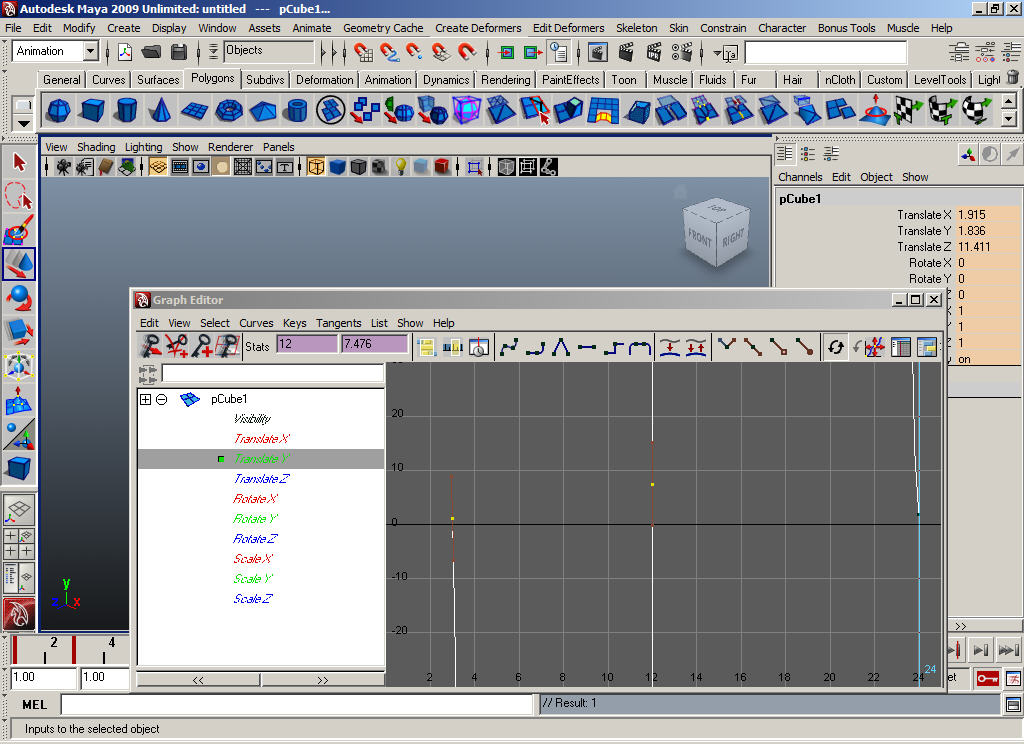Screen dimensions: 1024x744
Task: Click the ViewCube FRONT face
Action: click(x=699, y=238)
